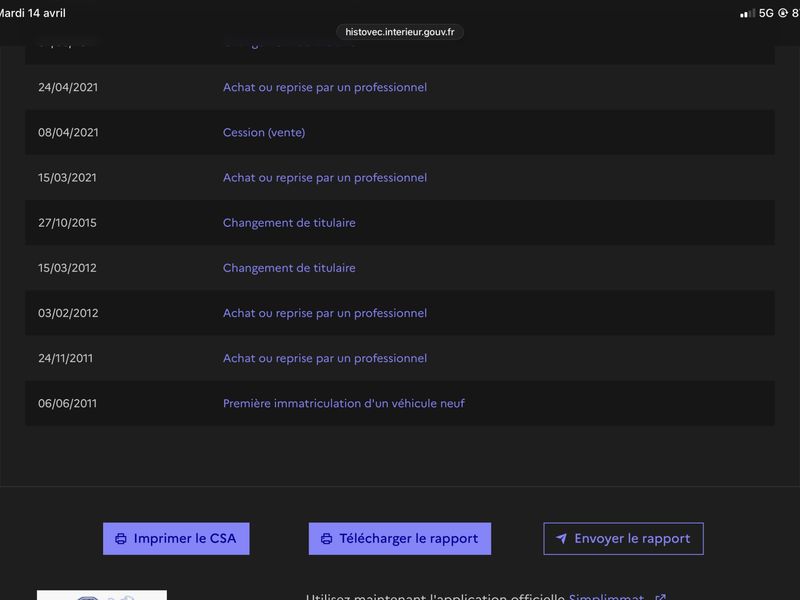Click the Imprimer le CSA button
Screen dimensions: 800x600
click(176, 539)
